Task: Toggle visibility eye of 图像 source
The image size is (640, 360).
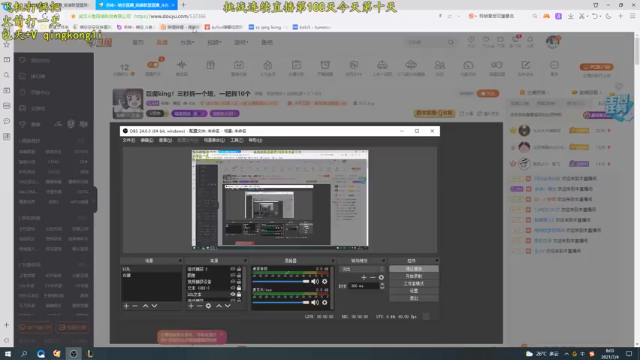Action: 233,275
